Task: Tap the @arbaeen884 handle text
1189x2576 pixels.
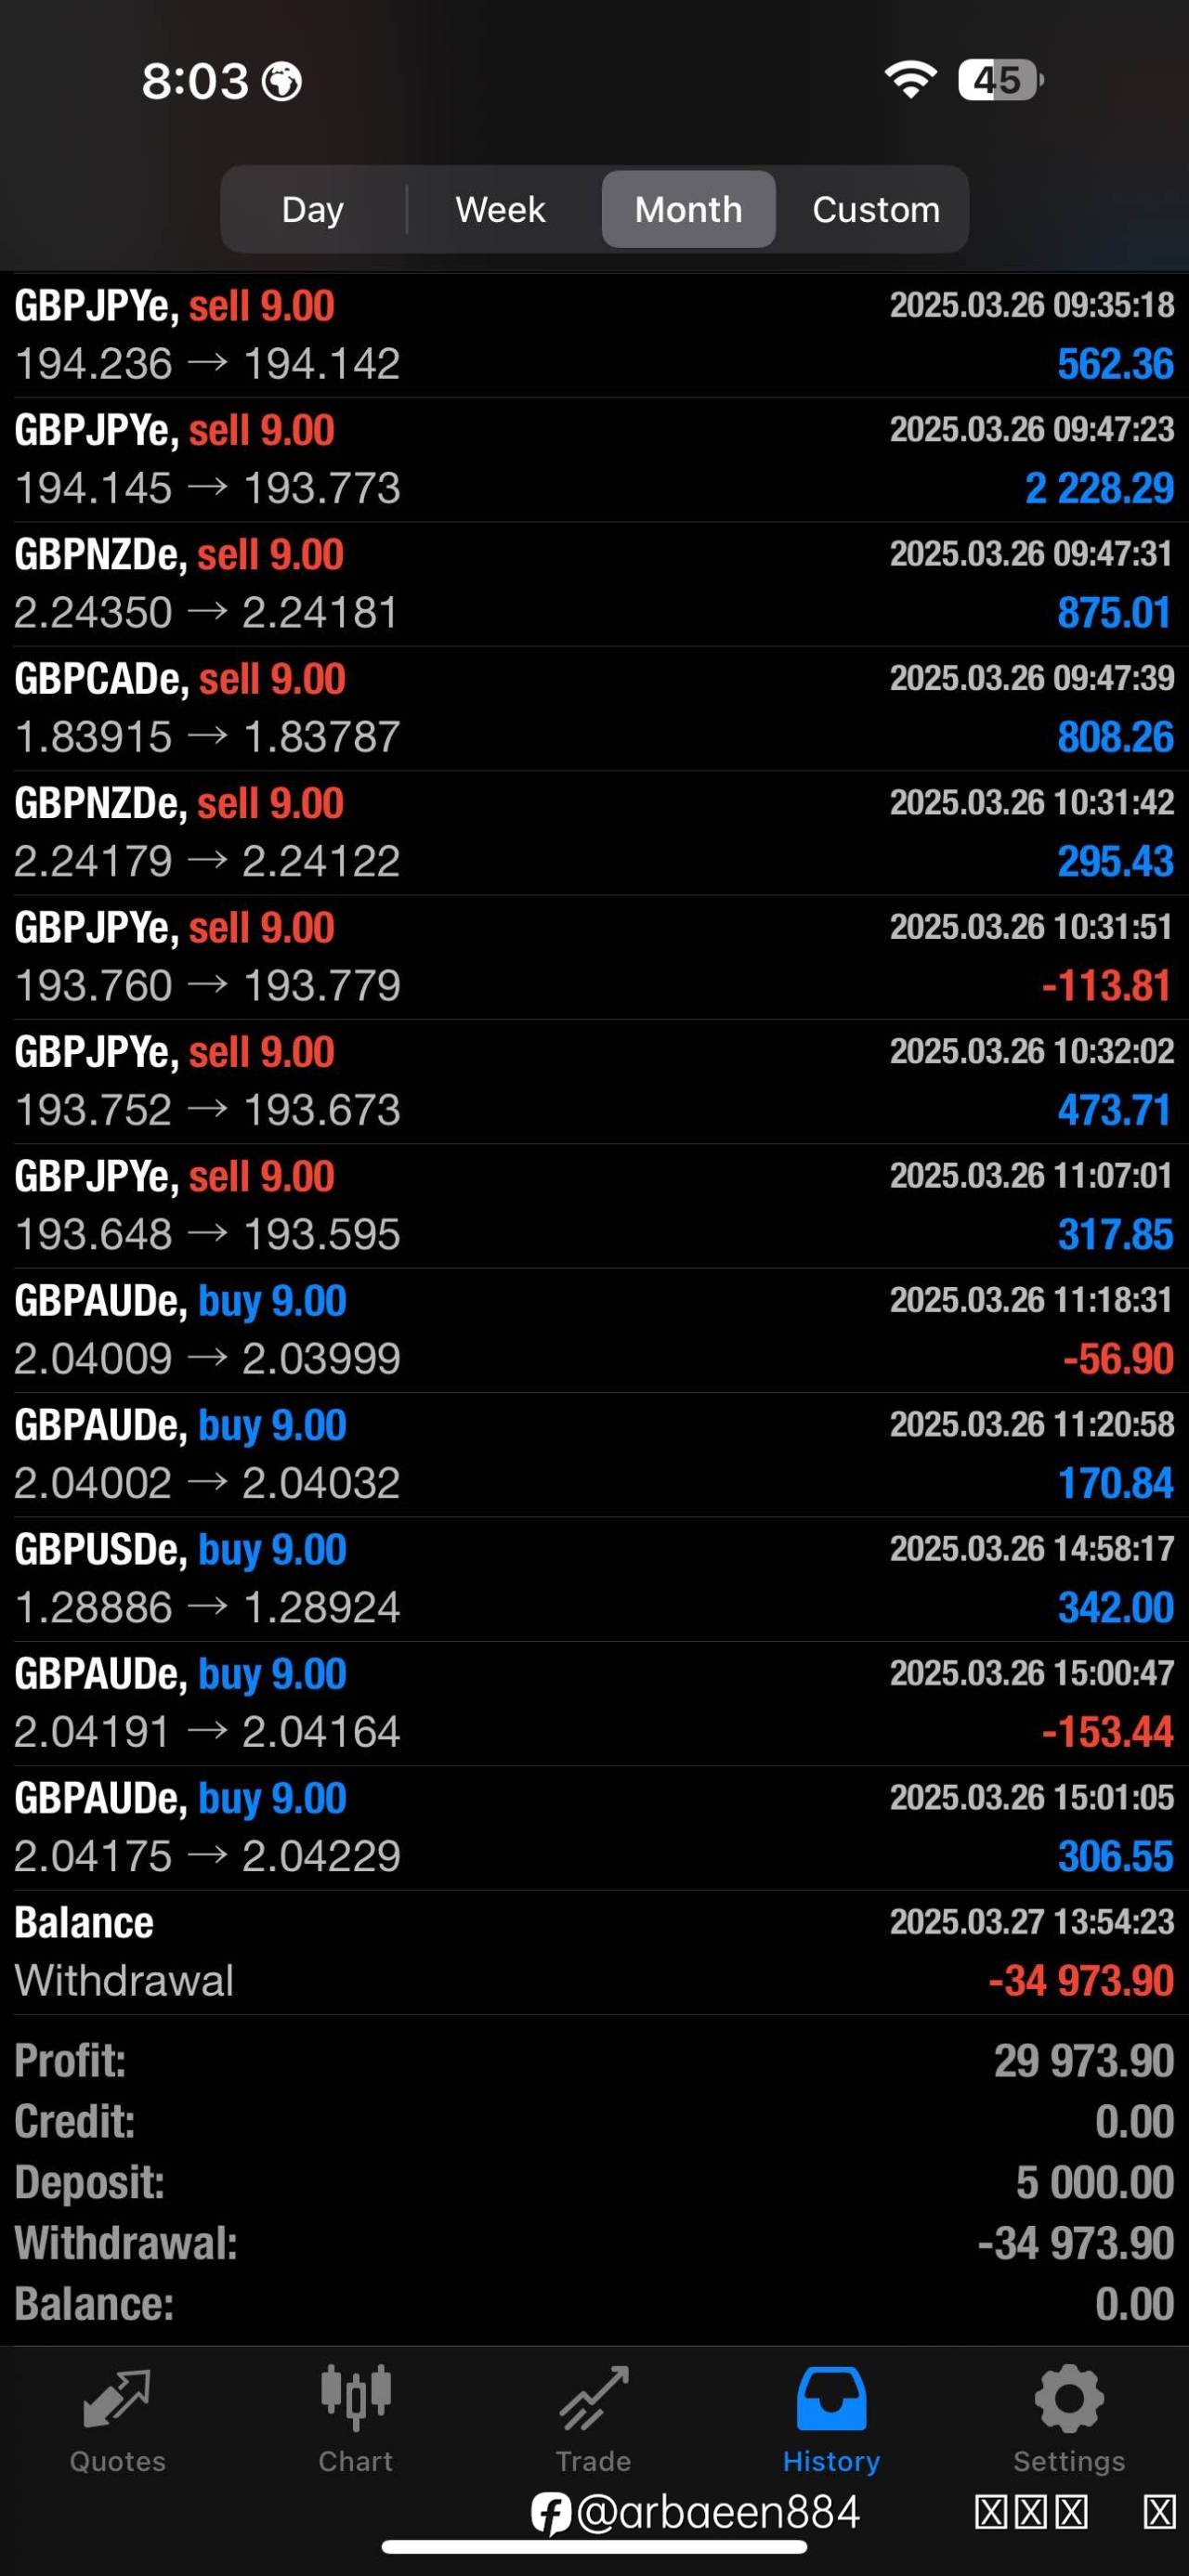Action: [x=718, y=2513]
